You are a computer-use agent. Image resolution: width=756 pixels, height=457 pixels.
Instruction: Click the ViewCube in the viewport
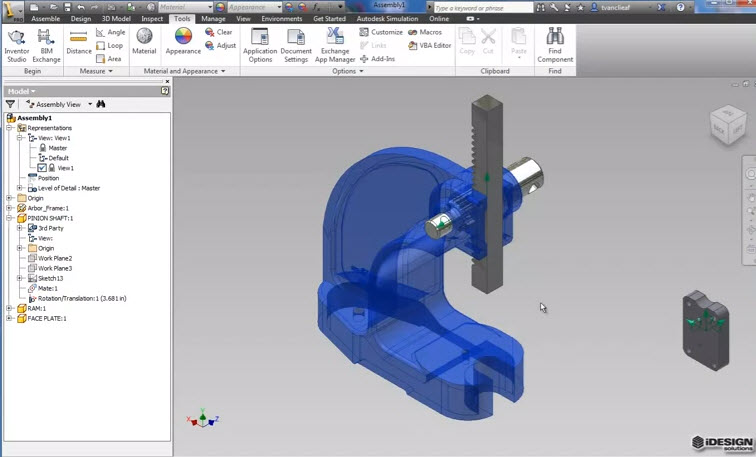click(728, 125)
